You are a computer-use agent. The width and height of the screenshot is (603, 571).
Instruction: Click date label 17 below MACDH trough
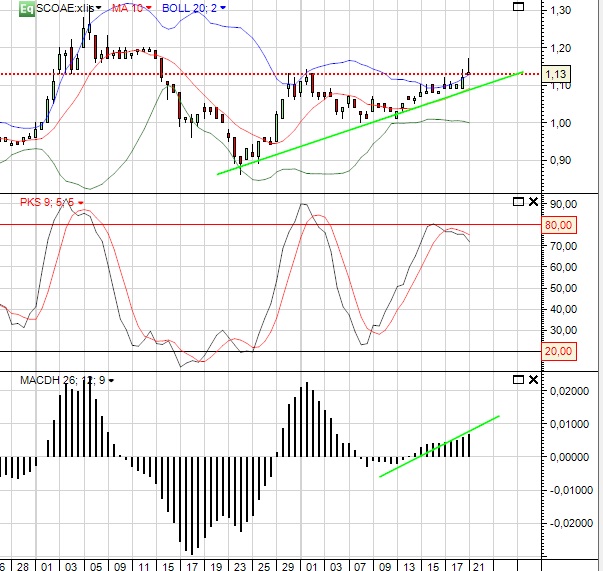pyautogui.click(x=192, y=566)
